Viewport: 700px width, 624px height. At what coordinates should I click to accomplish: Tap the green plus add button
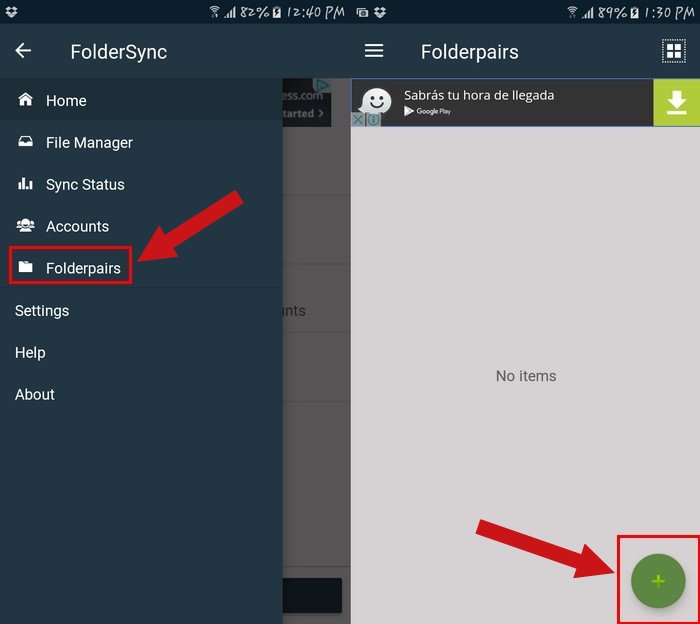tap(658, 581)
